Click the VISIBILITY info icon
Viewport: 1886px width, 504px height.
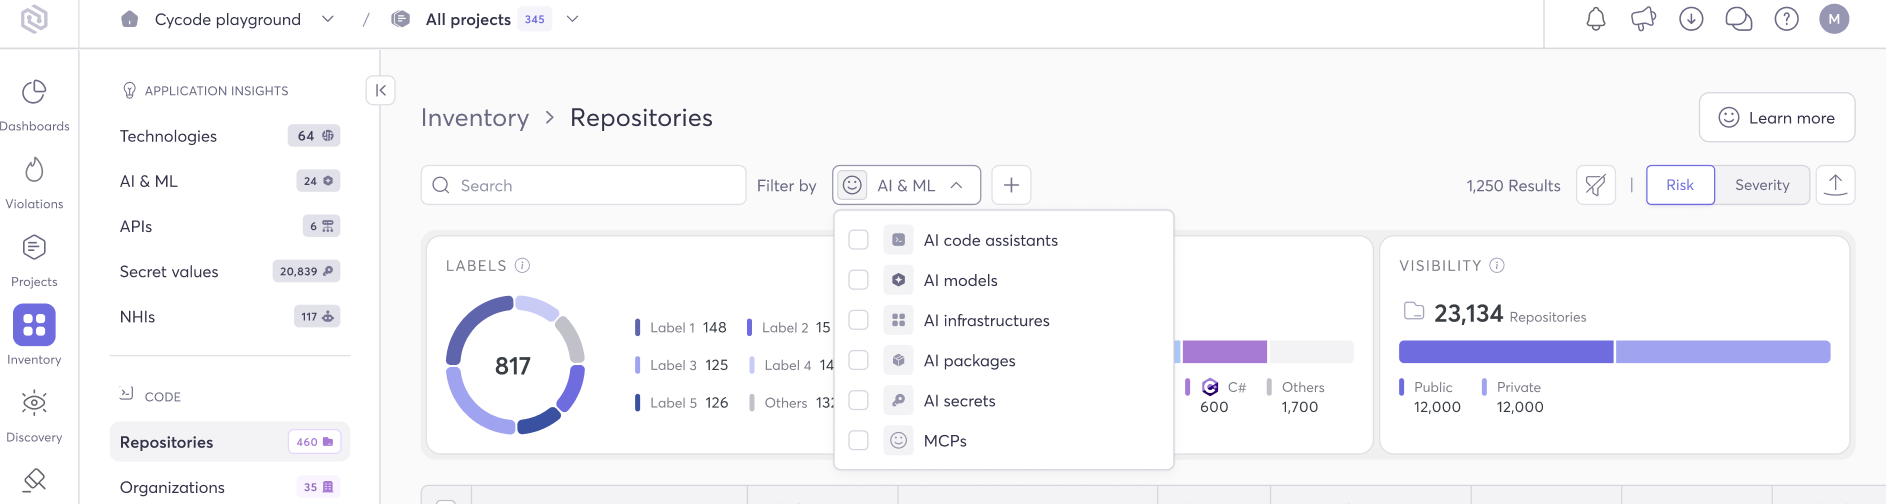click(x=1497, y=266)
